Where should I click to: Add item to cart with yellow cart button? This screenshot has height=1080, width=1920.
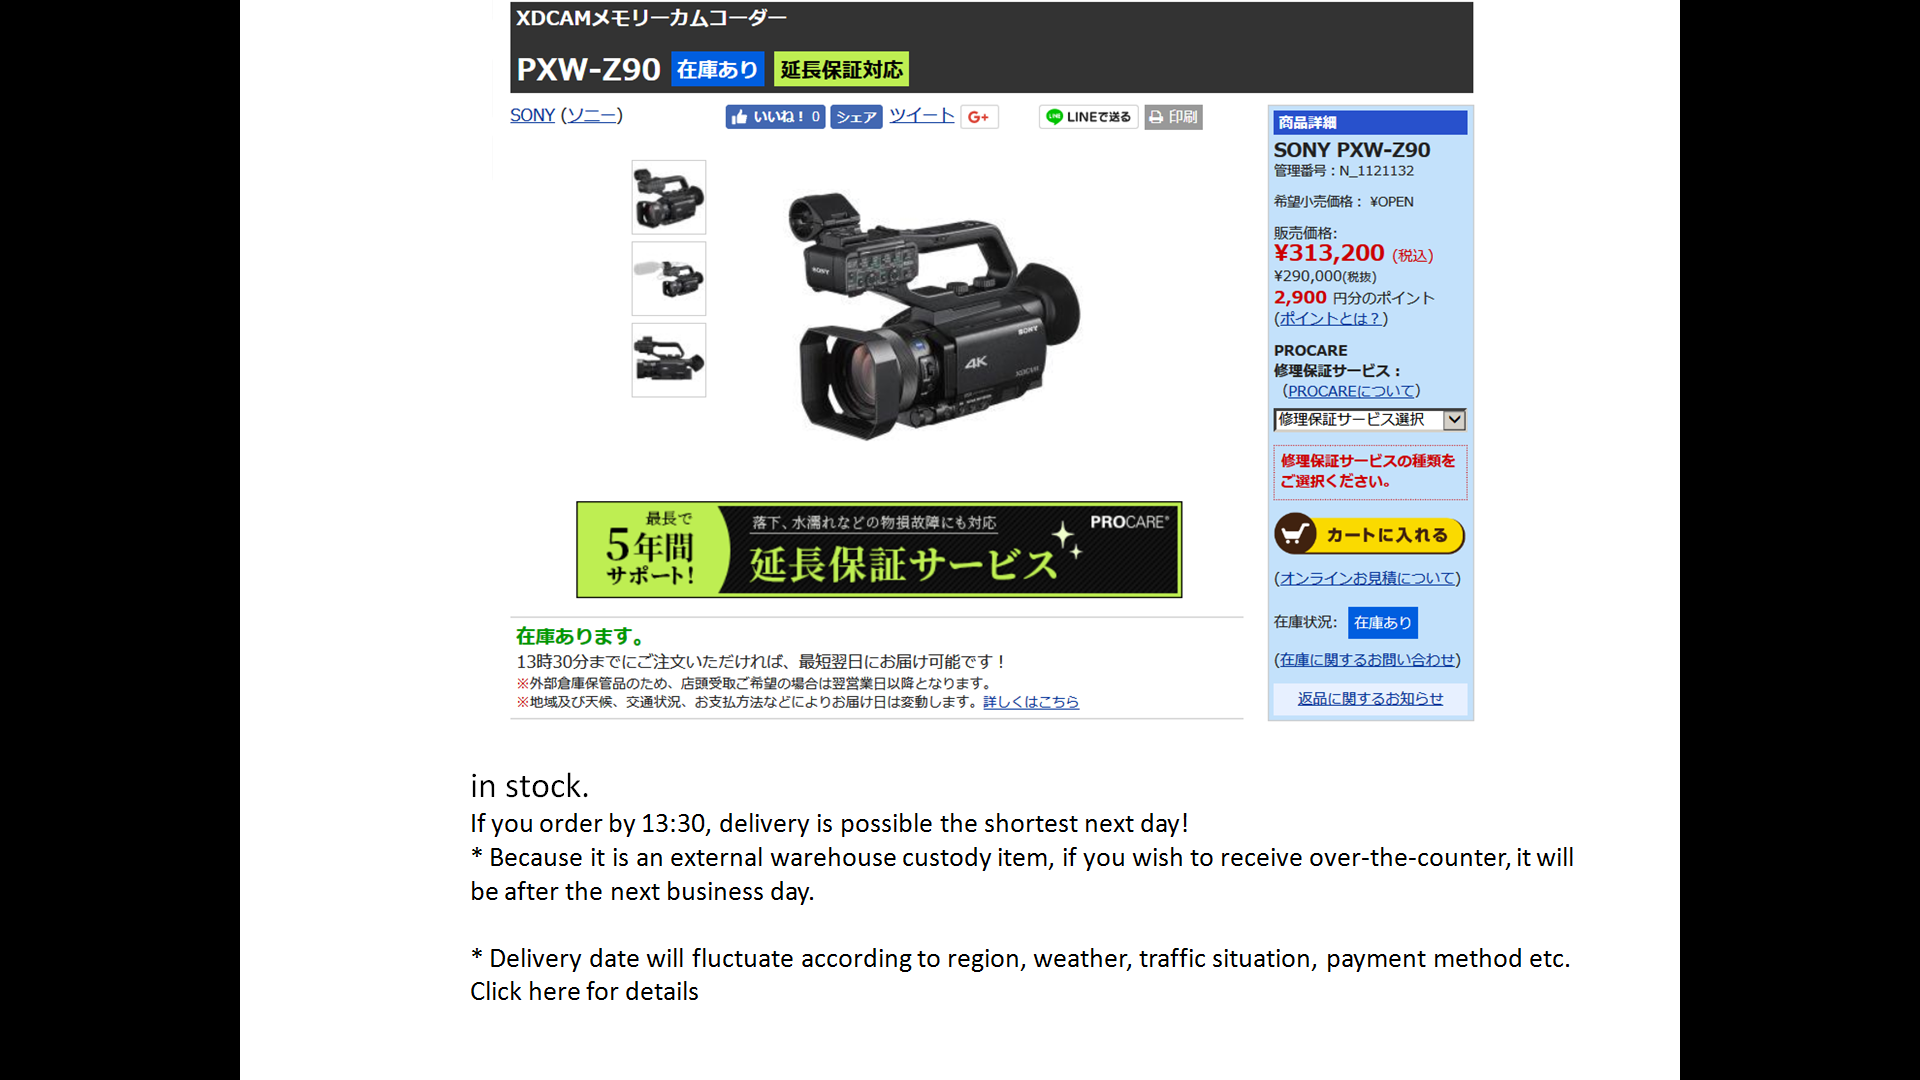click(1369, 535)
